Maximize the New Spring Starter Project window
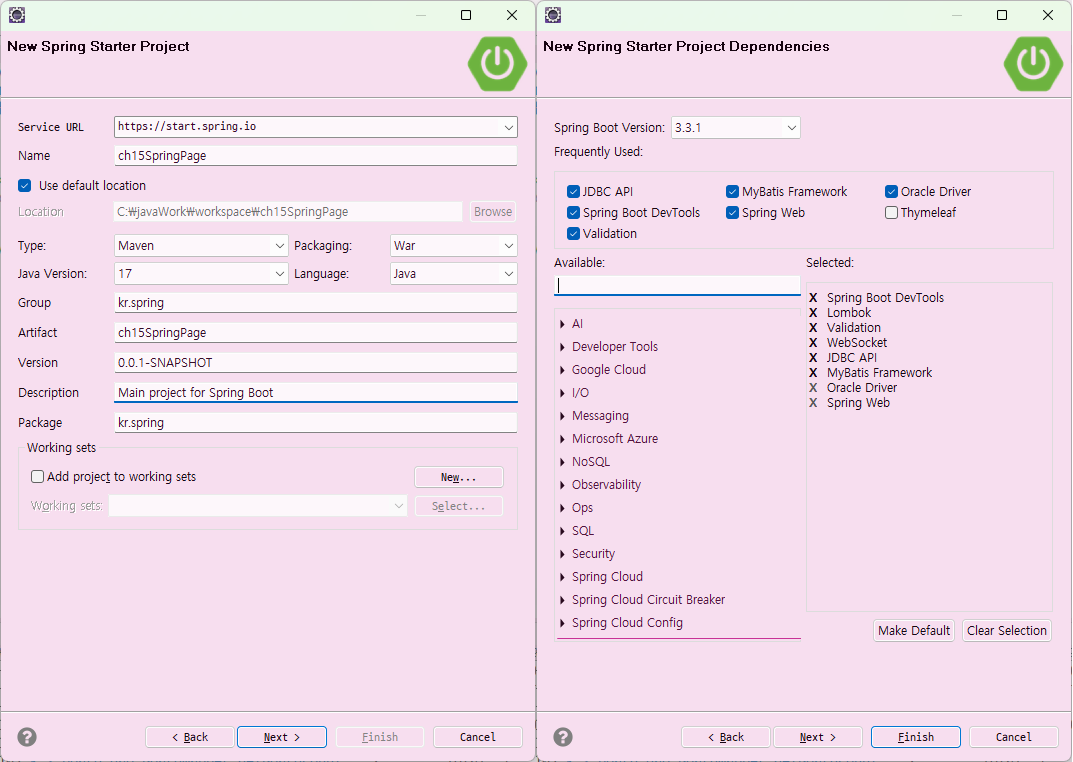 pos(466,15)
